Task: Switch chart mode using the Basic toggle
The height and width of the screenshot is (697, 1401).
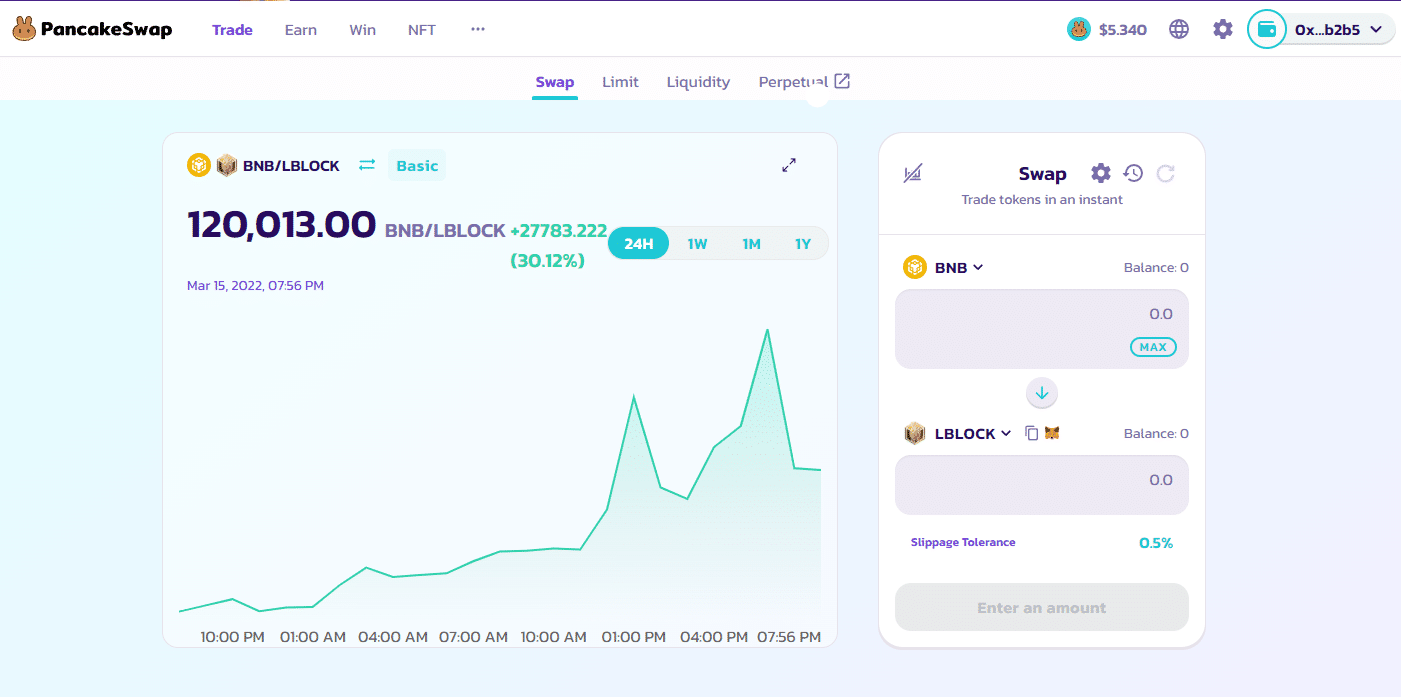Action: (x=417, y=165)
